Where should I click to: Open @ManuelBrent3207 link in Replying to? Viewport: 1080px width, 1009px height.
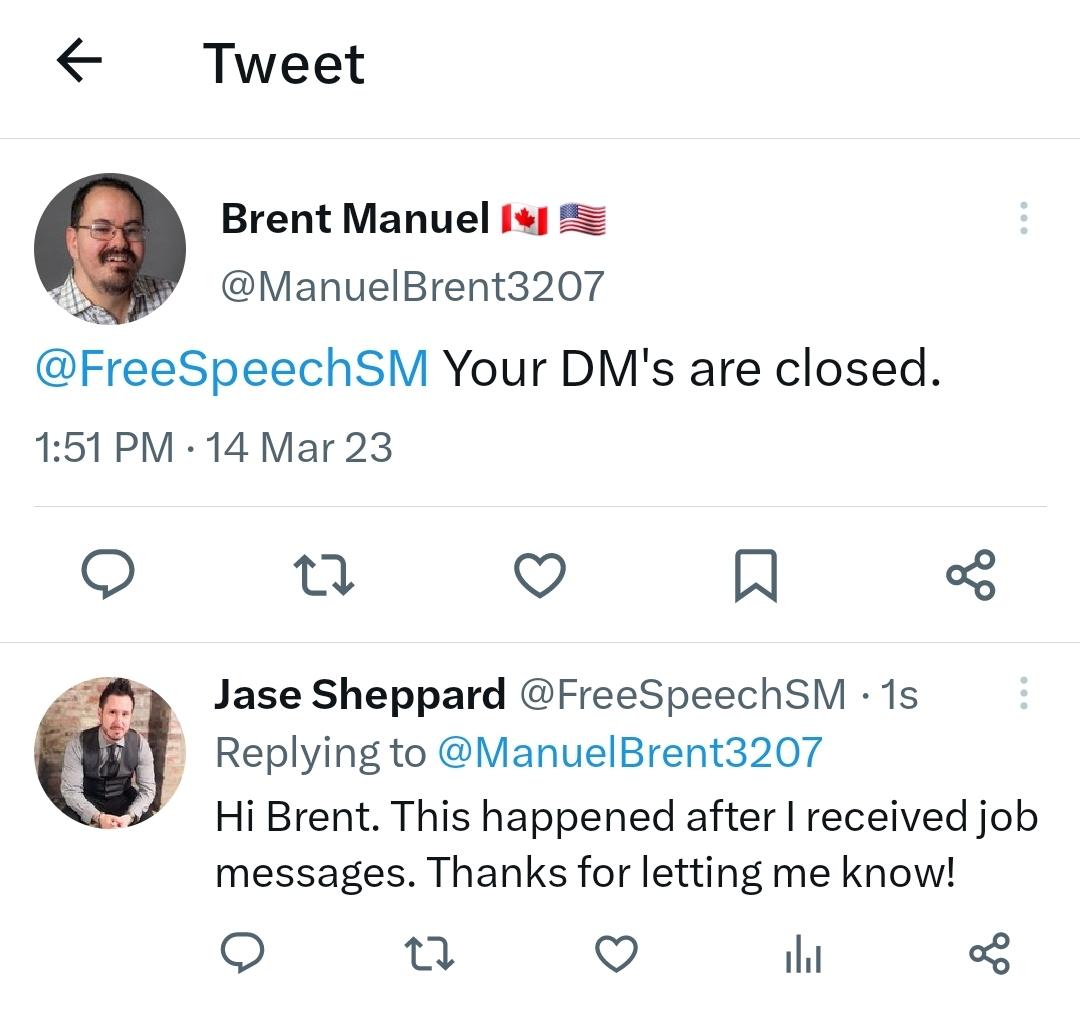point(630,752)
